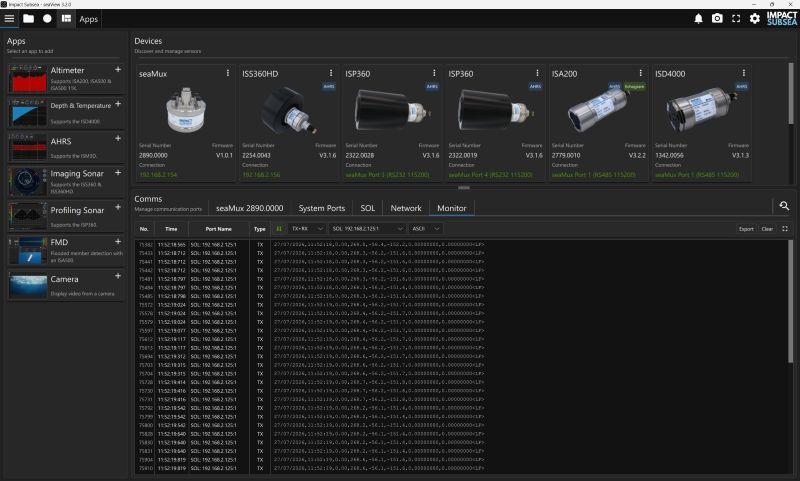Select serial number 2779.0010 on ISA200
This screenshot has width=800, height=481.
coord(566,155)
